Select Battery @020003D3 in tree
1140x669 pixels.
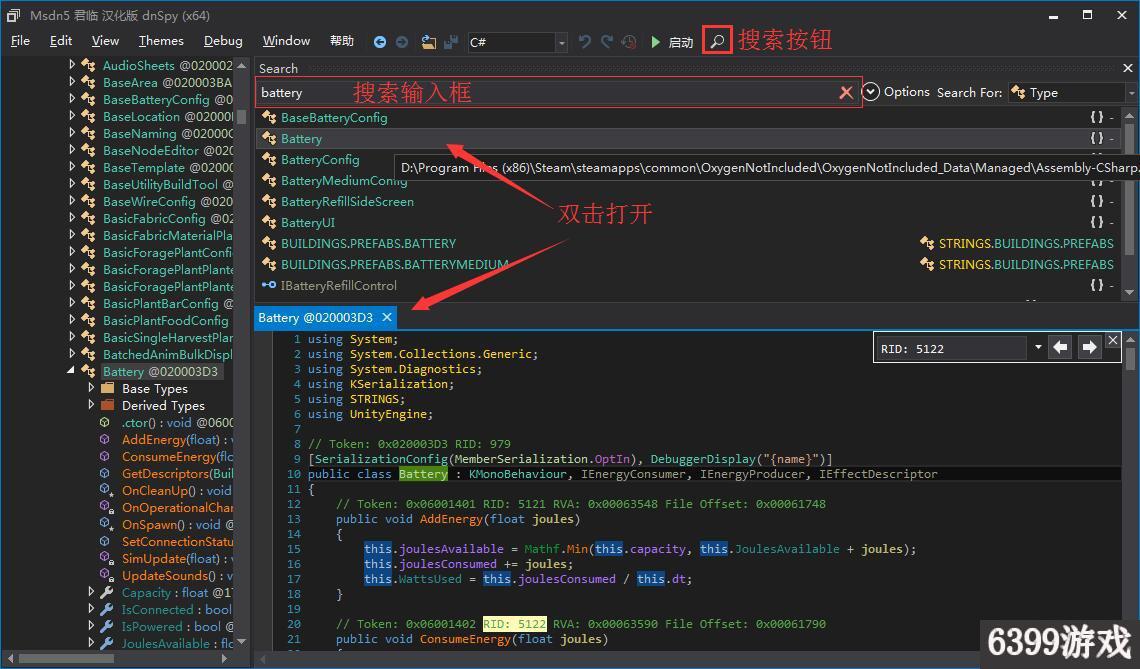coord(160,372)
